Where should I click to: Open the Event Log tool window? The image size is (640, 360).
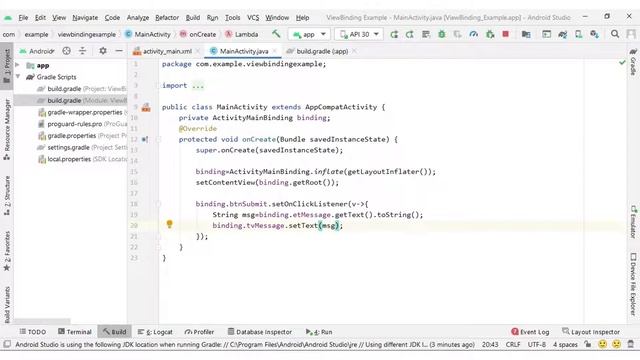point(530,332)
